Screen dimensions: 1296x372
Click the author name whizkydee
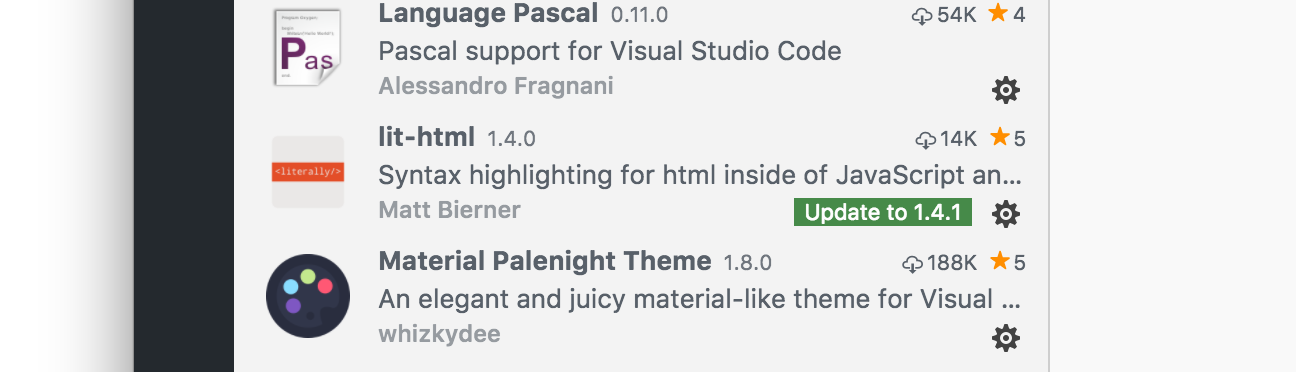(x=439, y=334)
